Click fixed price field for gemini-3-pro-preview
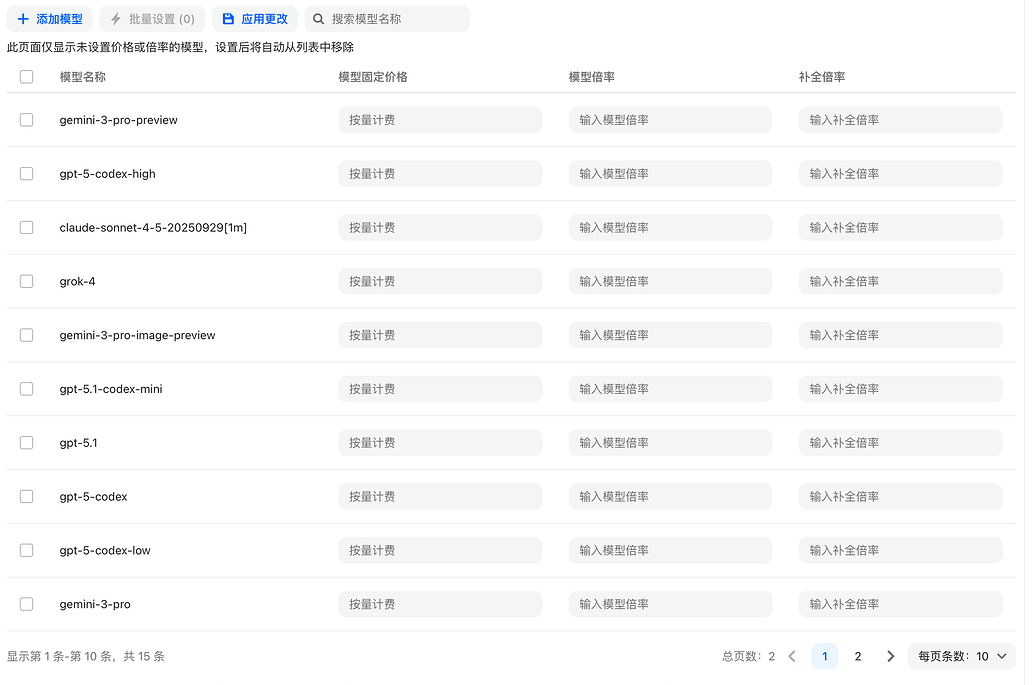 [x=440, y=120]
